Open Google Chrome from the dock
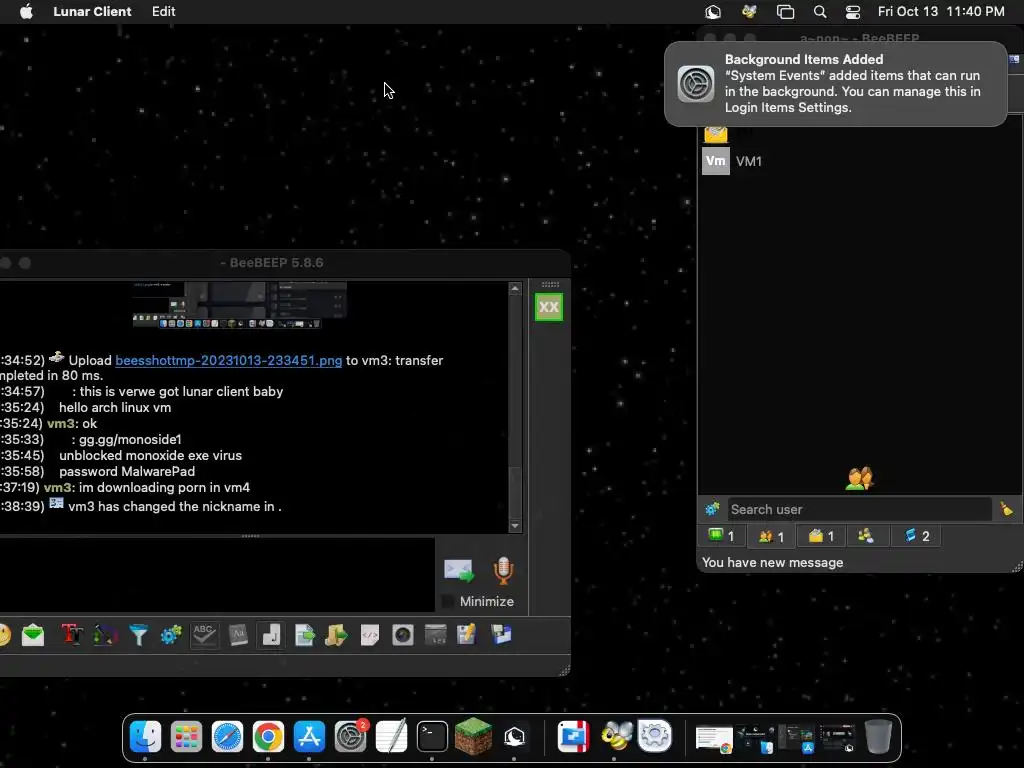Viewport: 1024px width, 768px height. point(268,737)
